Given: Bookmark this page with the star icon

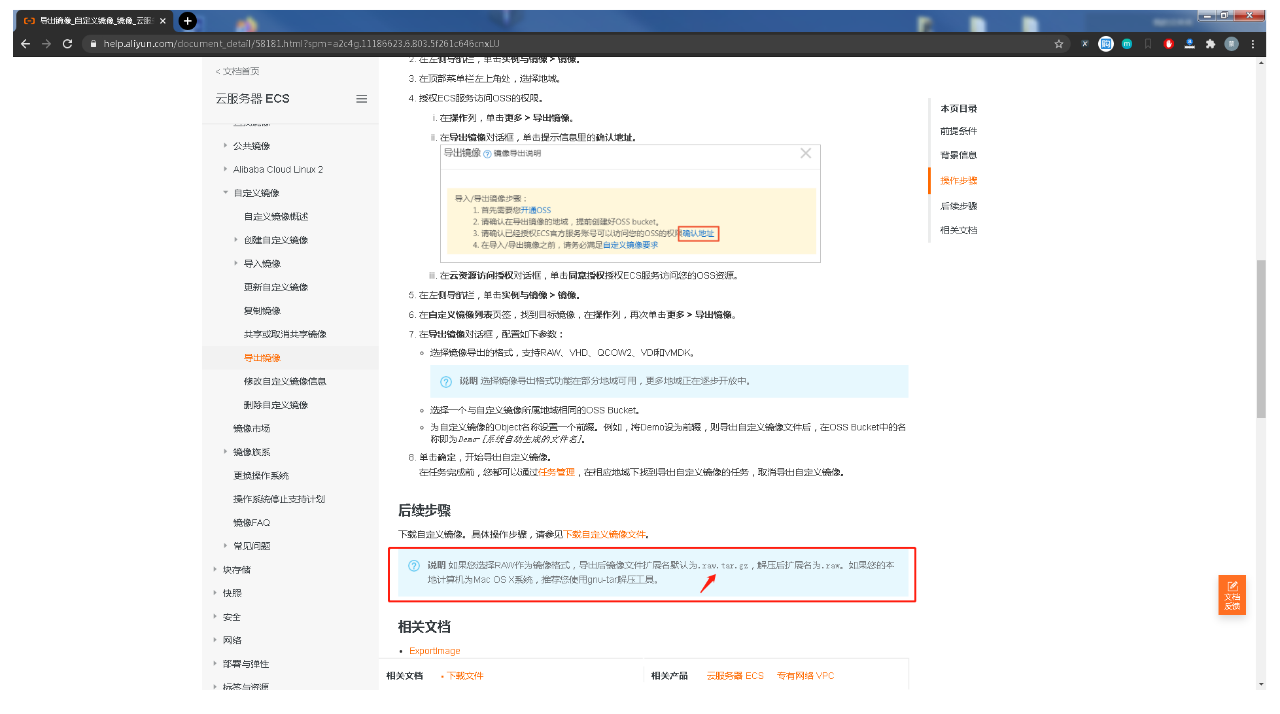Looking at the screenshot, I should (x=1059, y=44).
